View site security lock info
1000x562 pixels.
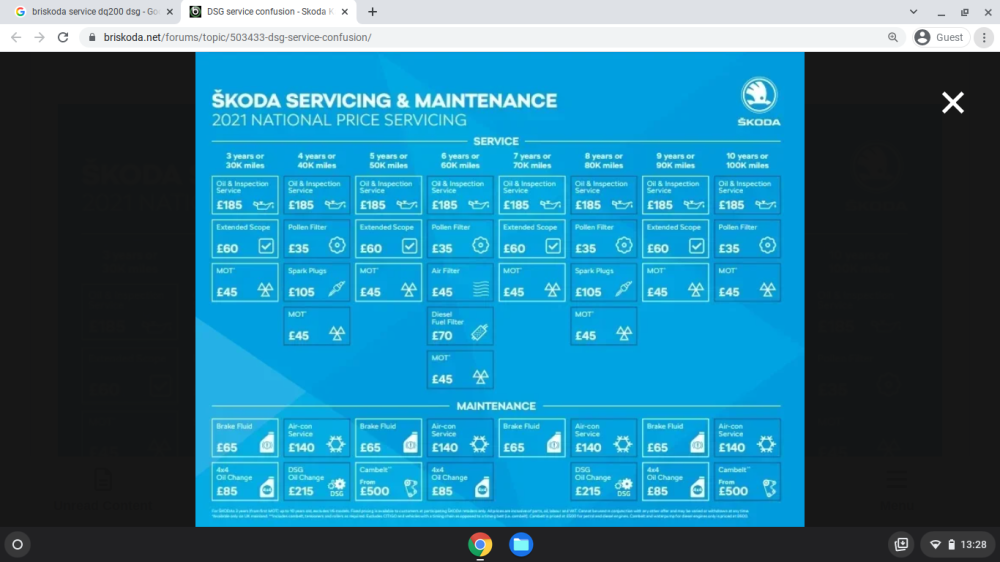(92, 38)
